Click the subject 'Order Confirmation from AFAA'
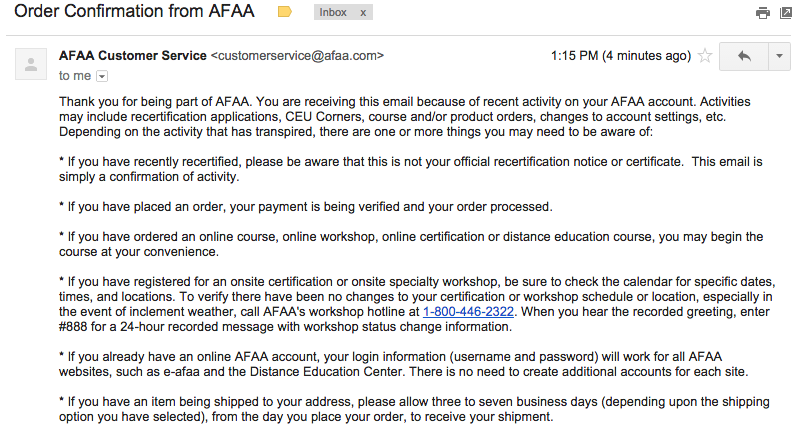 pos(135,13)
